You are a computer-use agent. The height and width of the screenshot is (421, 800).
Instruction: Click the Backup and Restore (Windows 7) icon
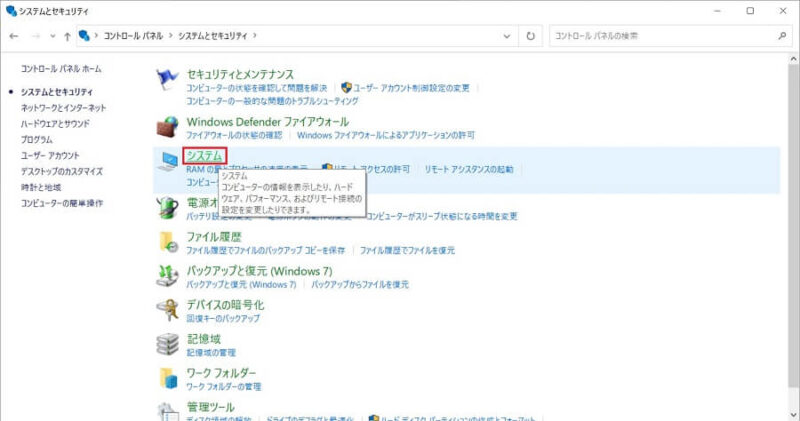(x=167, y=276)
